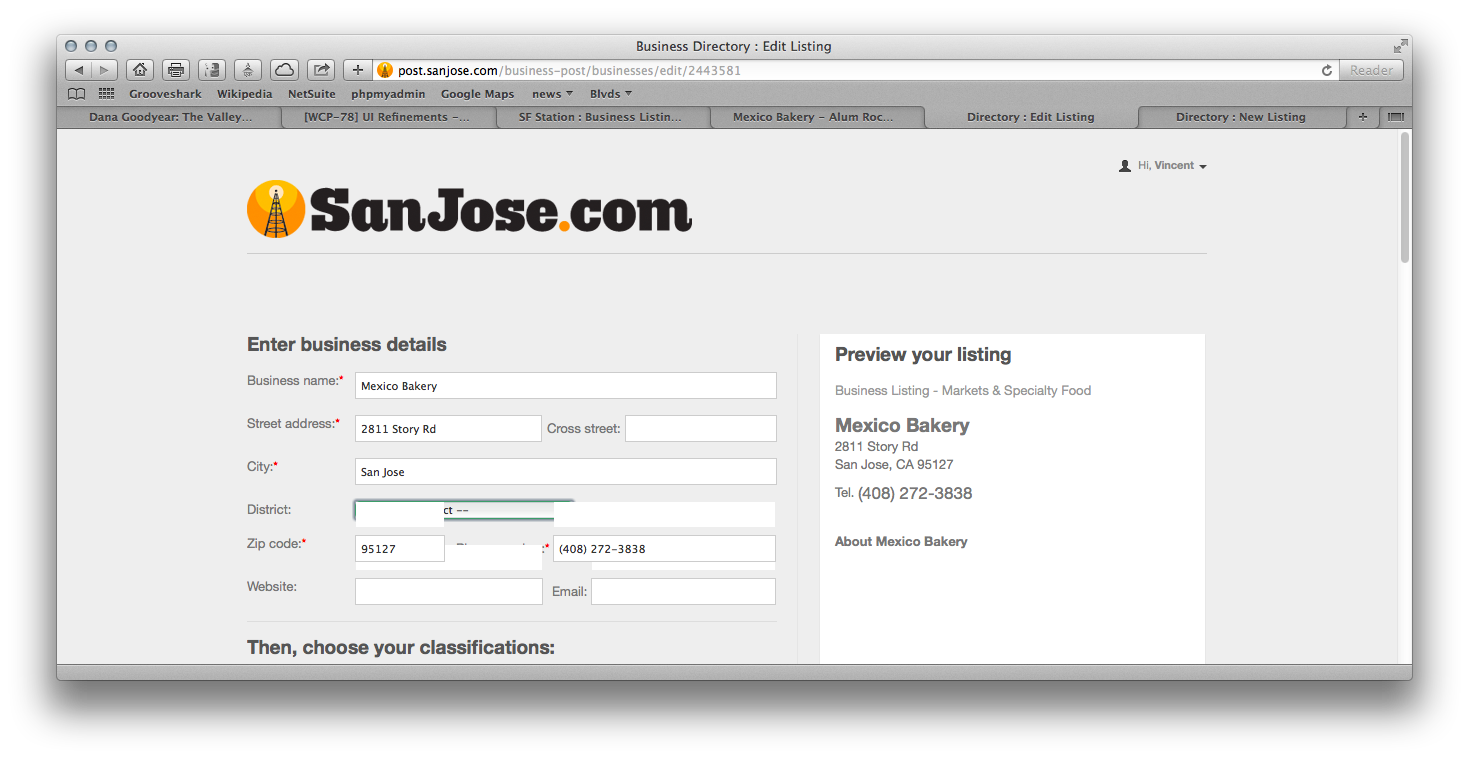The width and height of the screenshot is (1469, 759).
Task: Open Reading List book icon
Action: tap(76, 94)
